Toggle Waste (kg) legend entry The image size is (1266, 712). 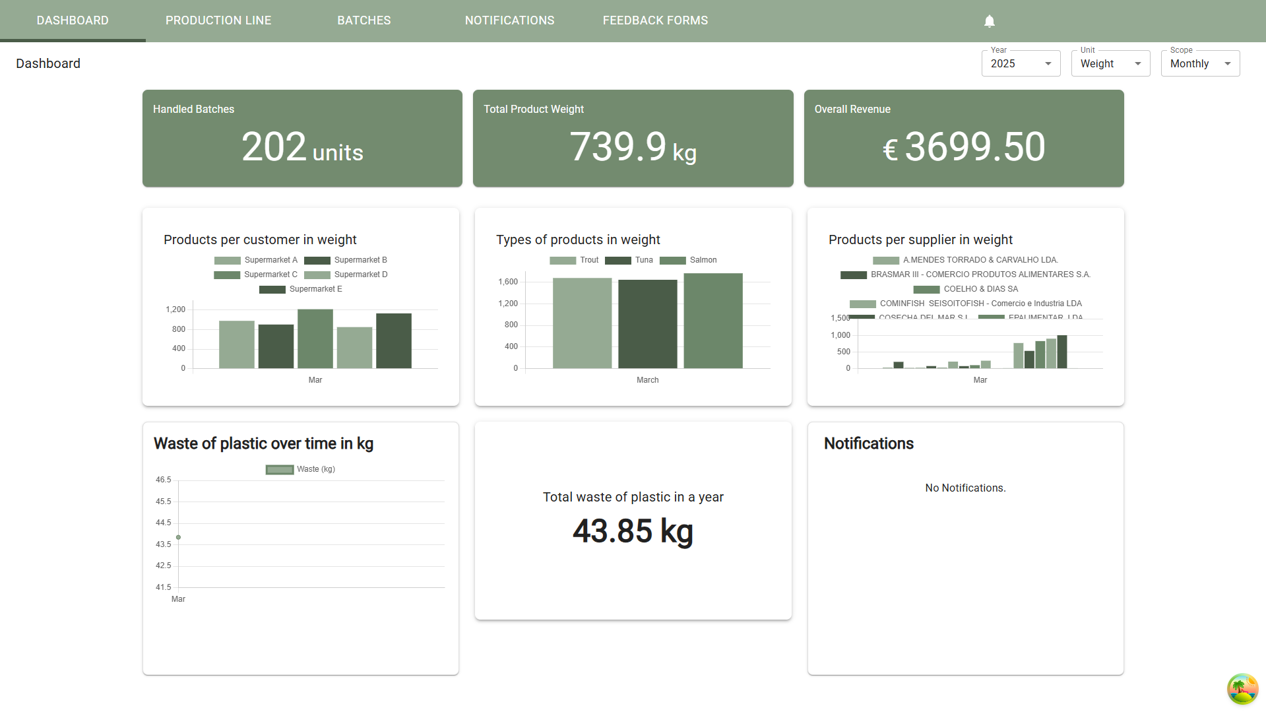300,469
